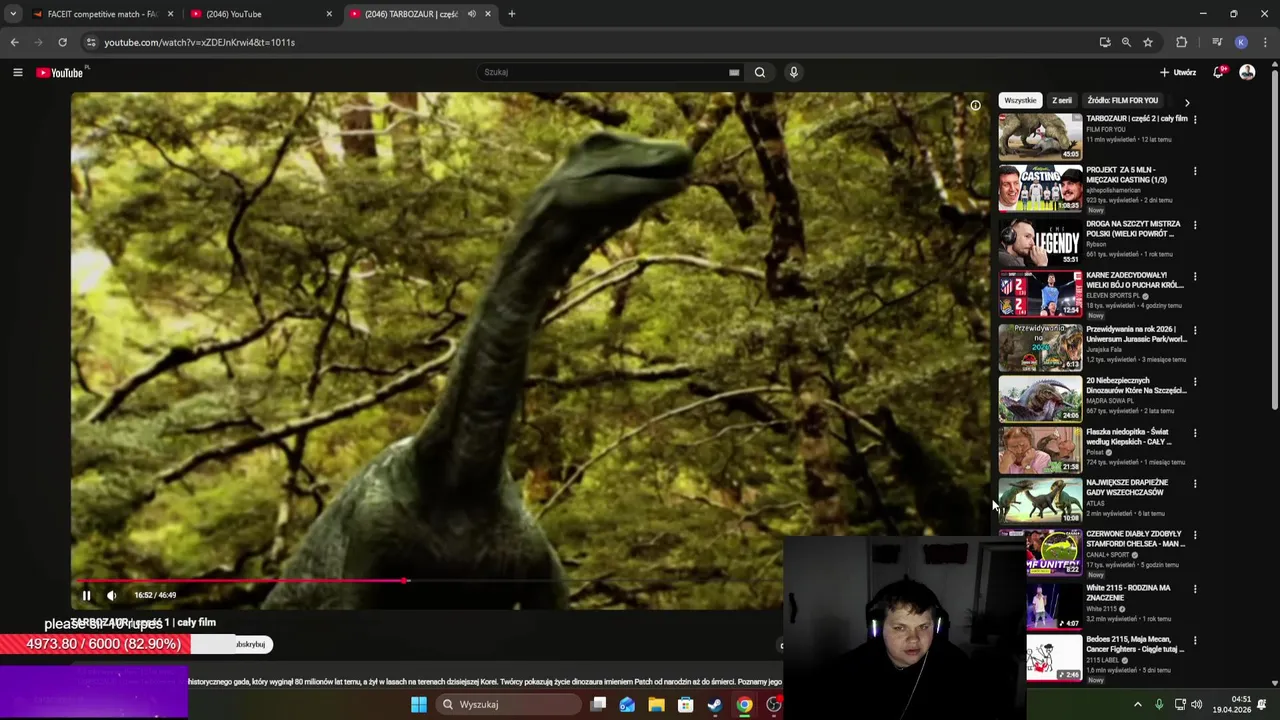
Task: Open options for NAJWIĘKSZE DRAPIEŻNE GADY
Action: coord(1195,484)
